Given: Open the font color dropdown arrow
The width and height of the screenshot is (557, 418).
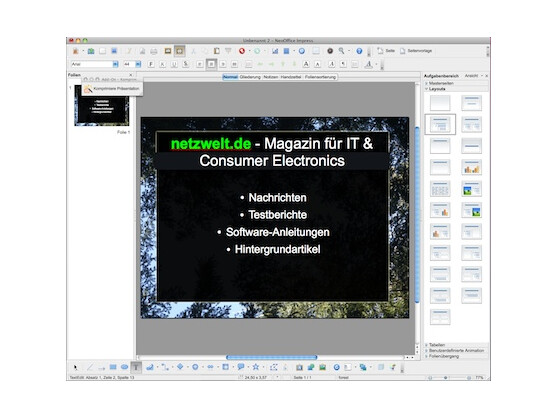Looking at the screenshot, I should click(x=376, y=64).
